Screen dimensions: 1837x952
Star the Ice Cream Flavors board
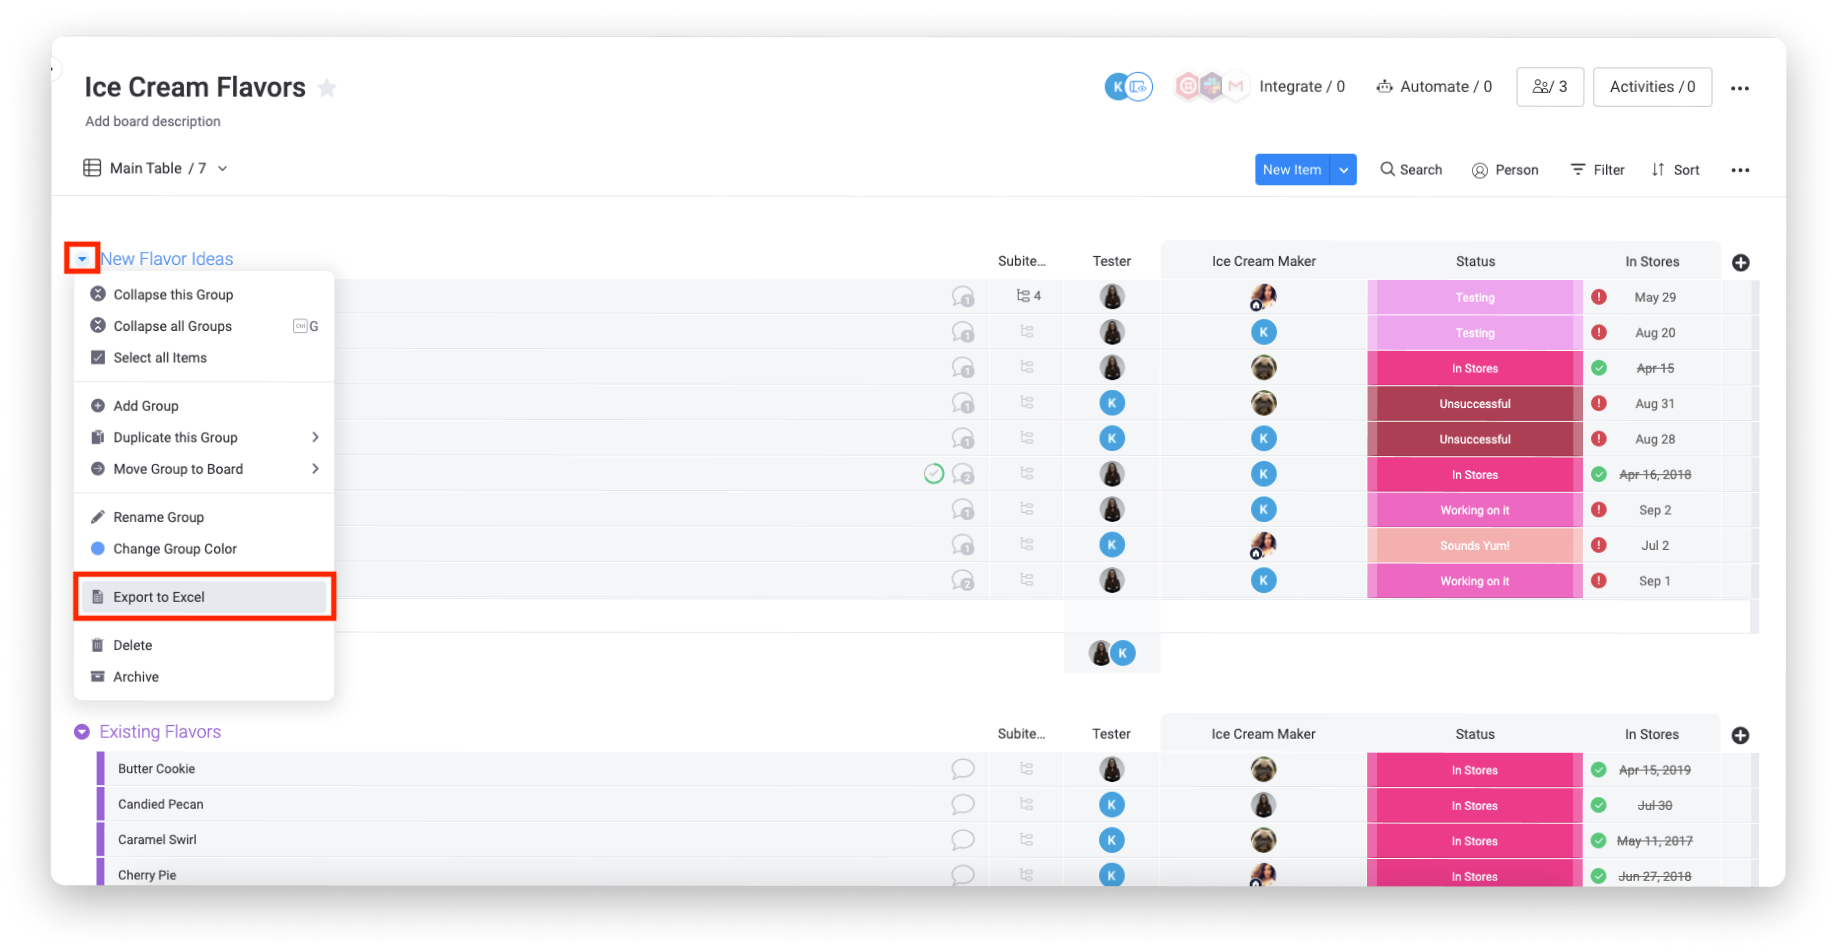[x=327, y=88]
